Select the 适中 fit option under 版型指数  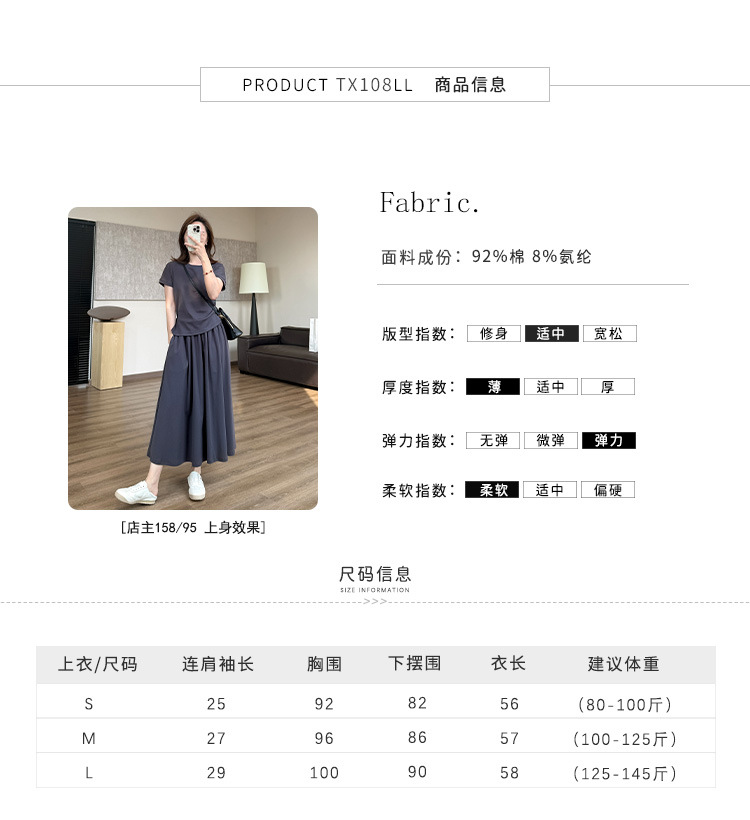point(552,334)
